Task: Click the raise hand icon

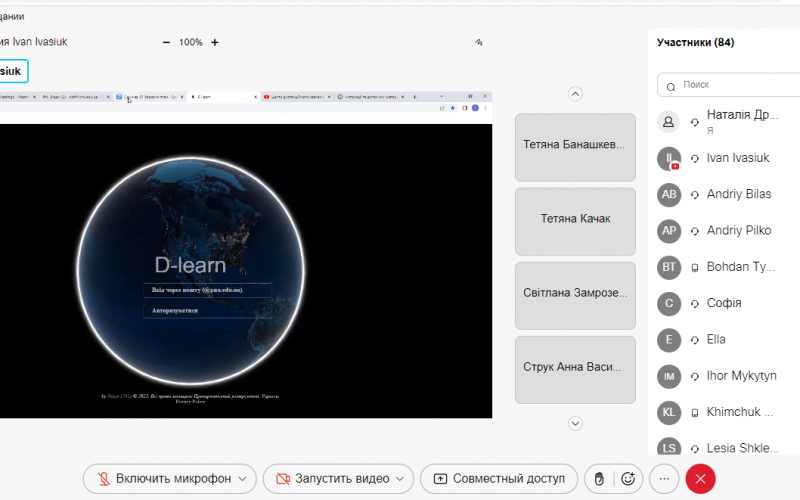Action: click(598, 479)
